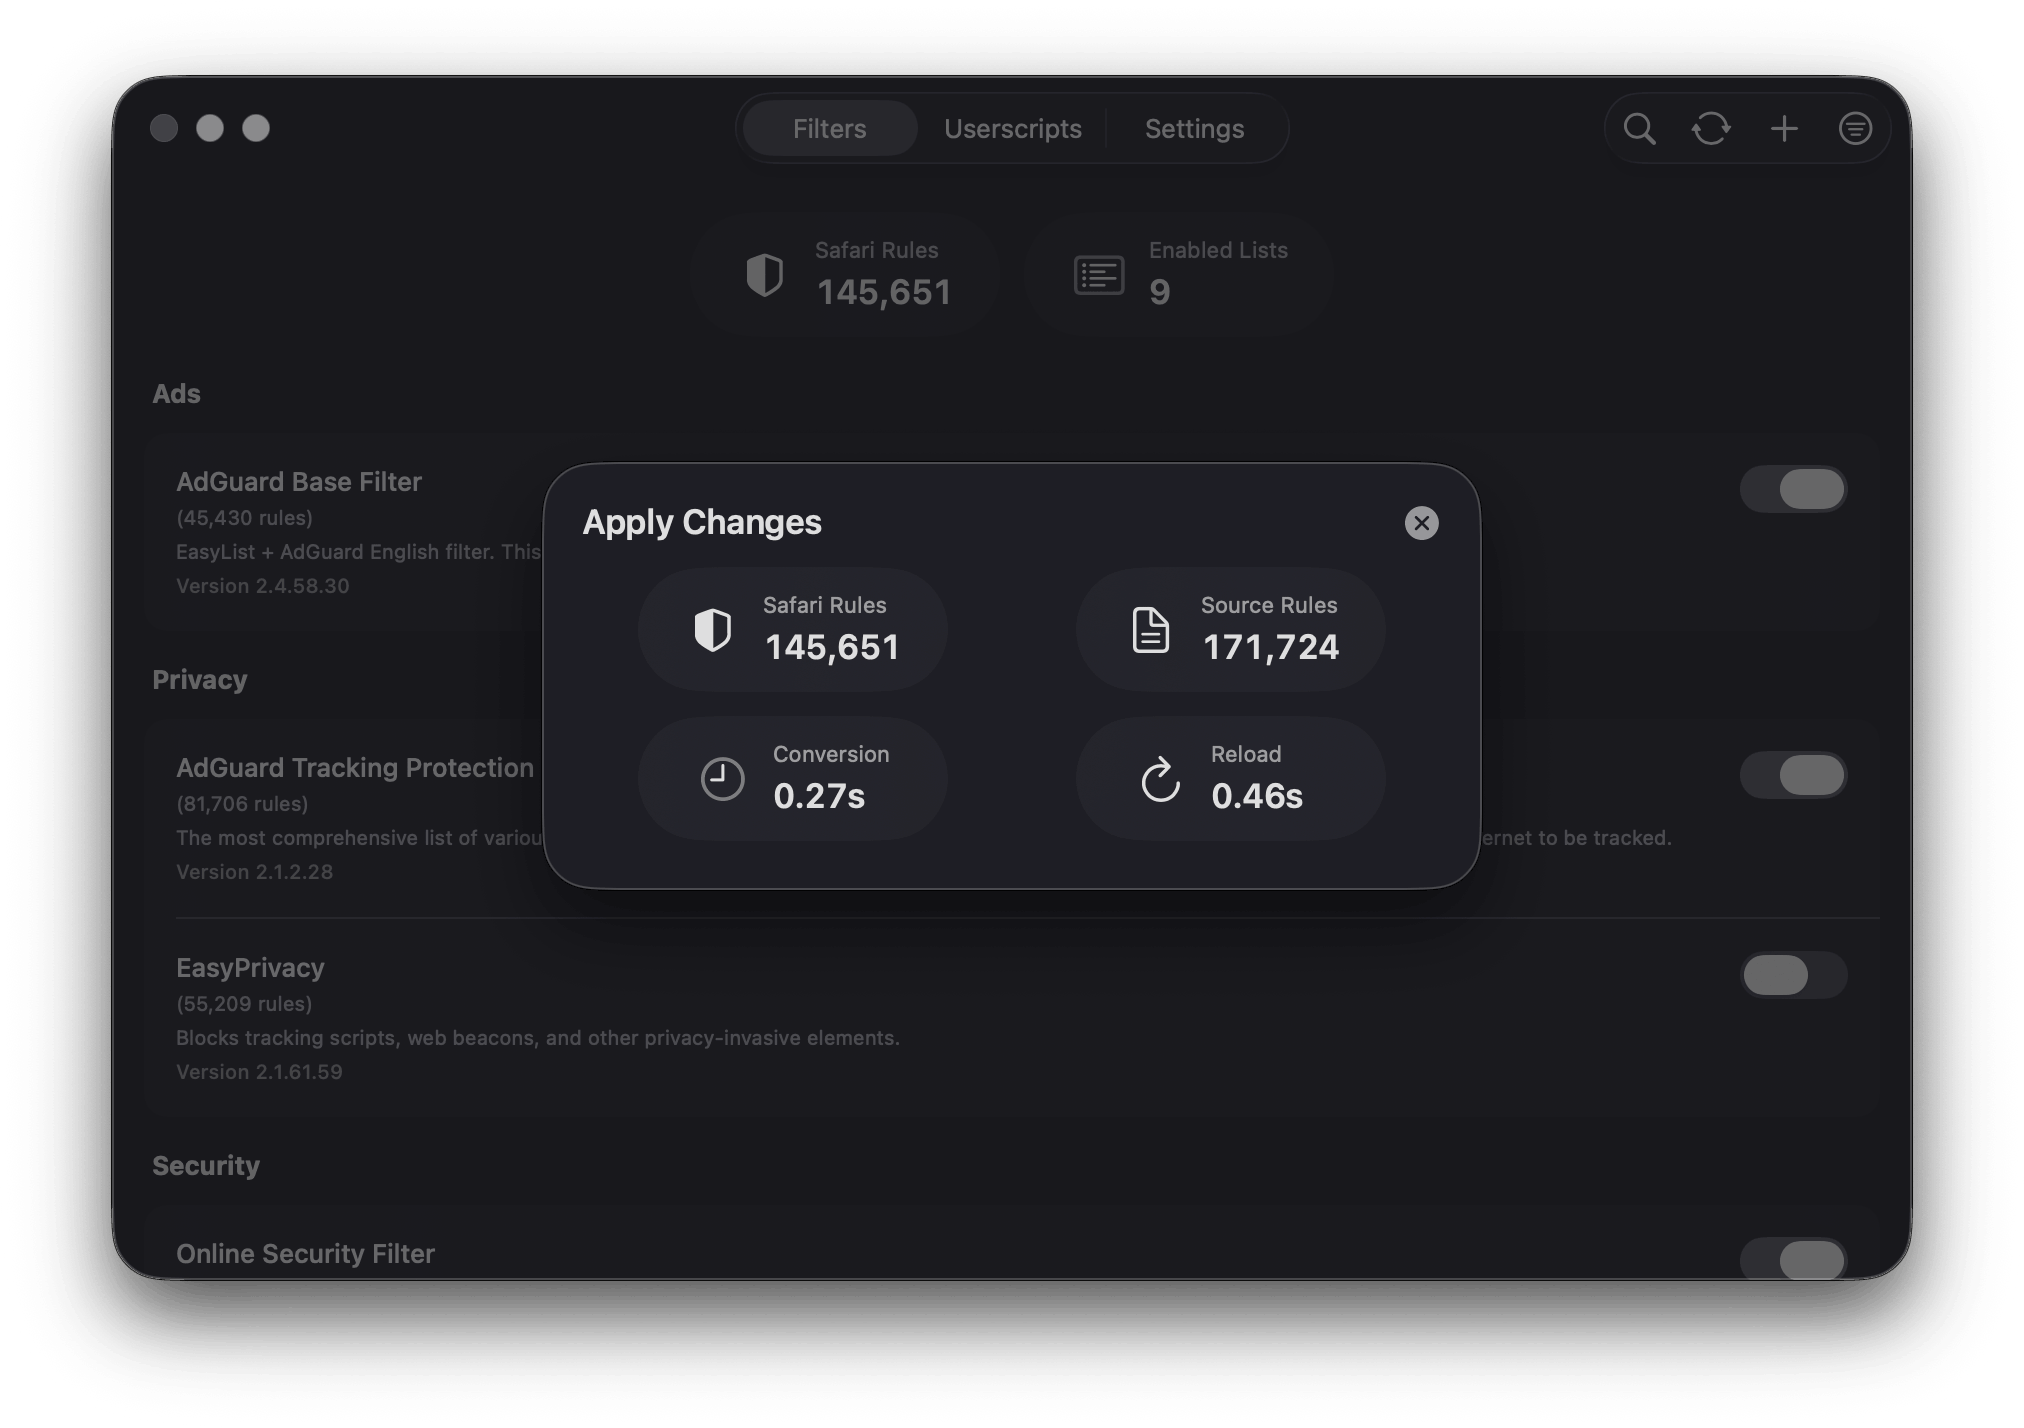Click the clock icon beside Conversion
The height and width of the screenshot is (1428, 2024).
pyautogui.click(x=722, y=779)
